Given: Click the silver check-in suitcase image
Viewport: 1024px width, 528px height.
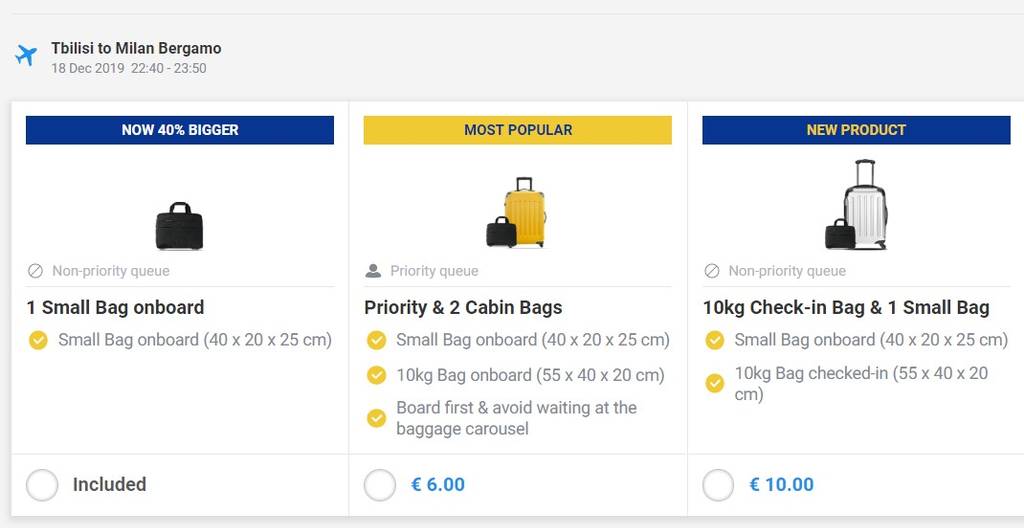Looking at the screenshot, I should 864,206.
